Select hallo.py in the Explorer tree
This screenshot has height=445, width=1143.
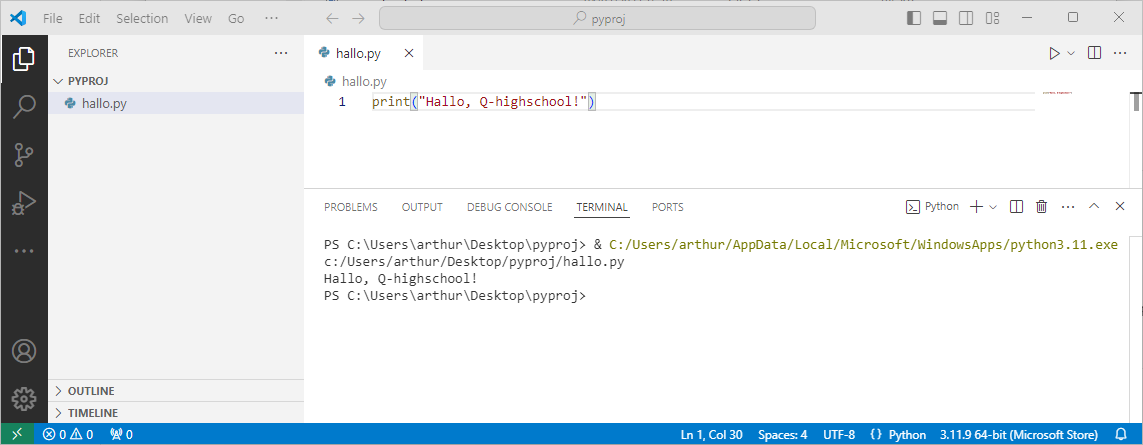tap(176, 104)
